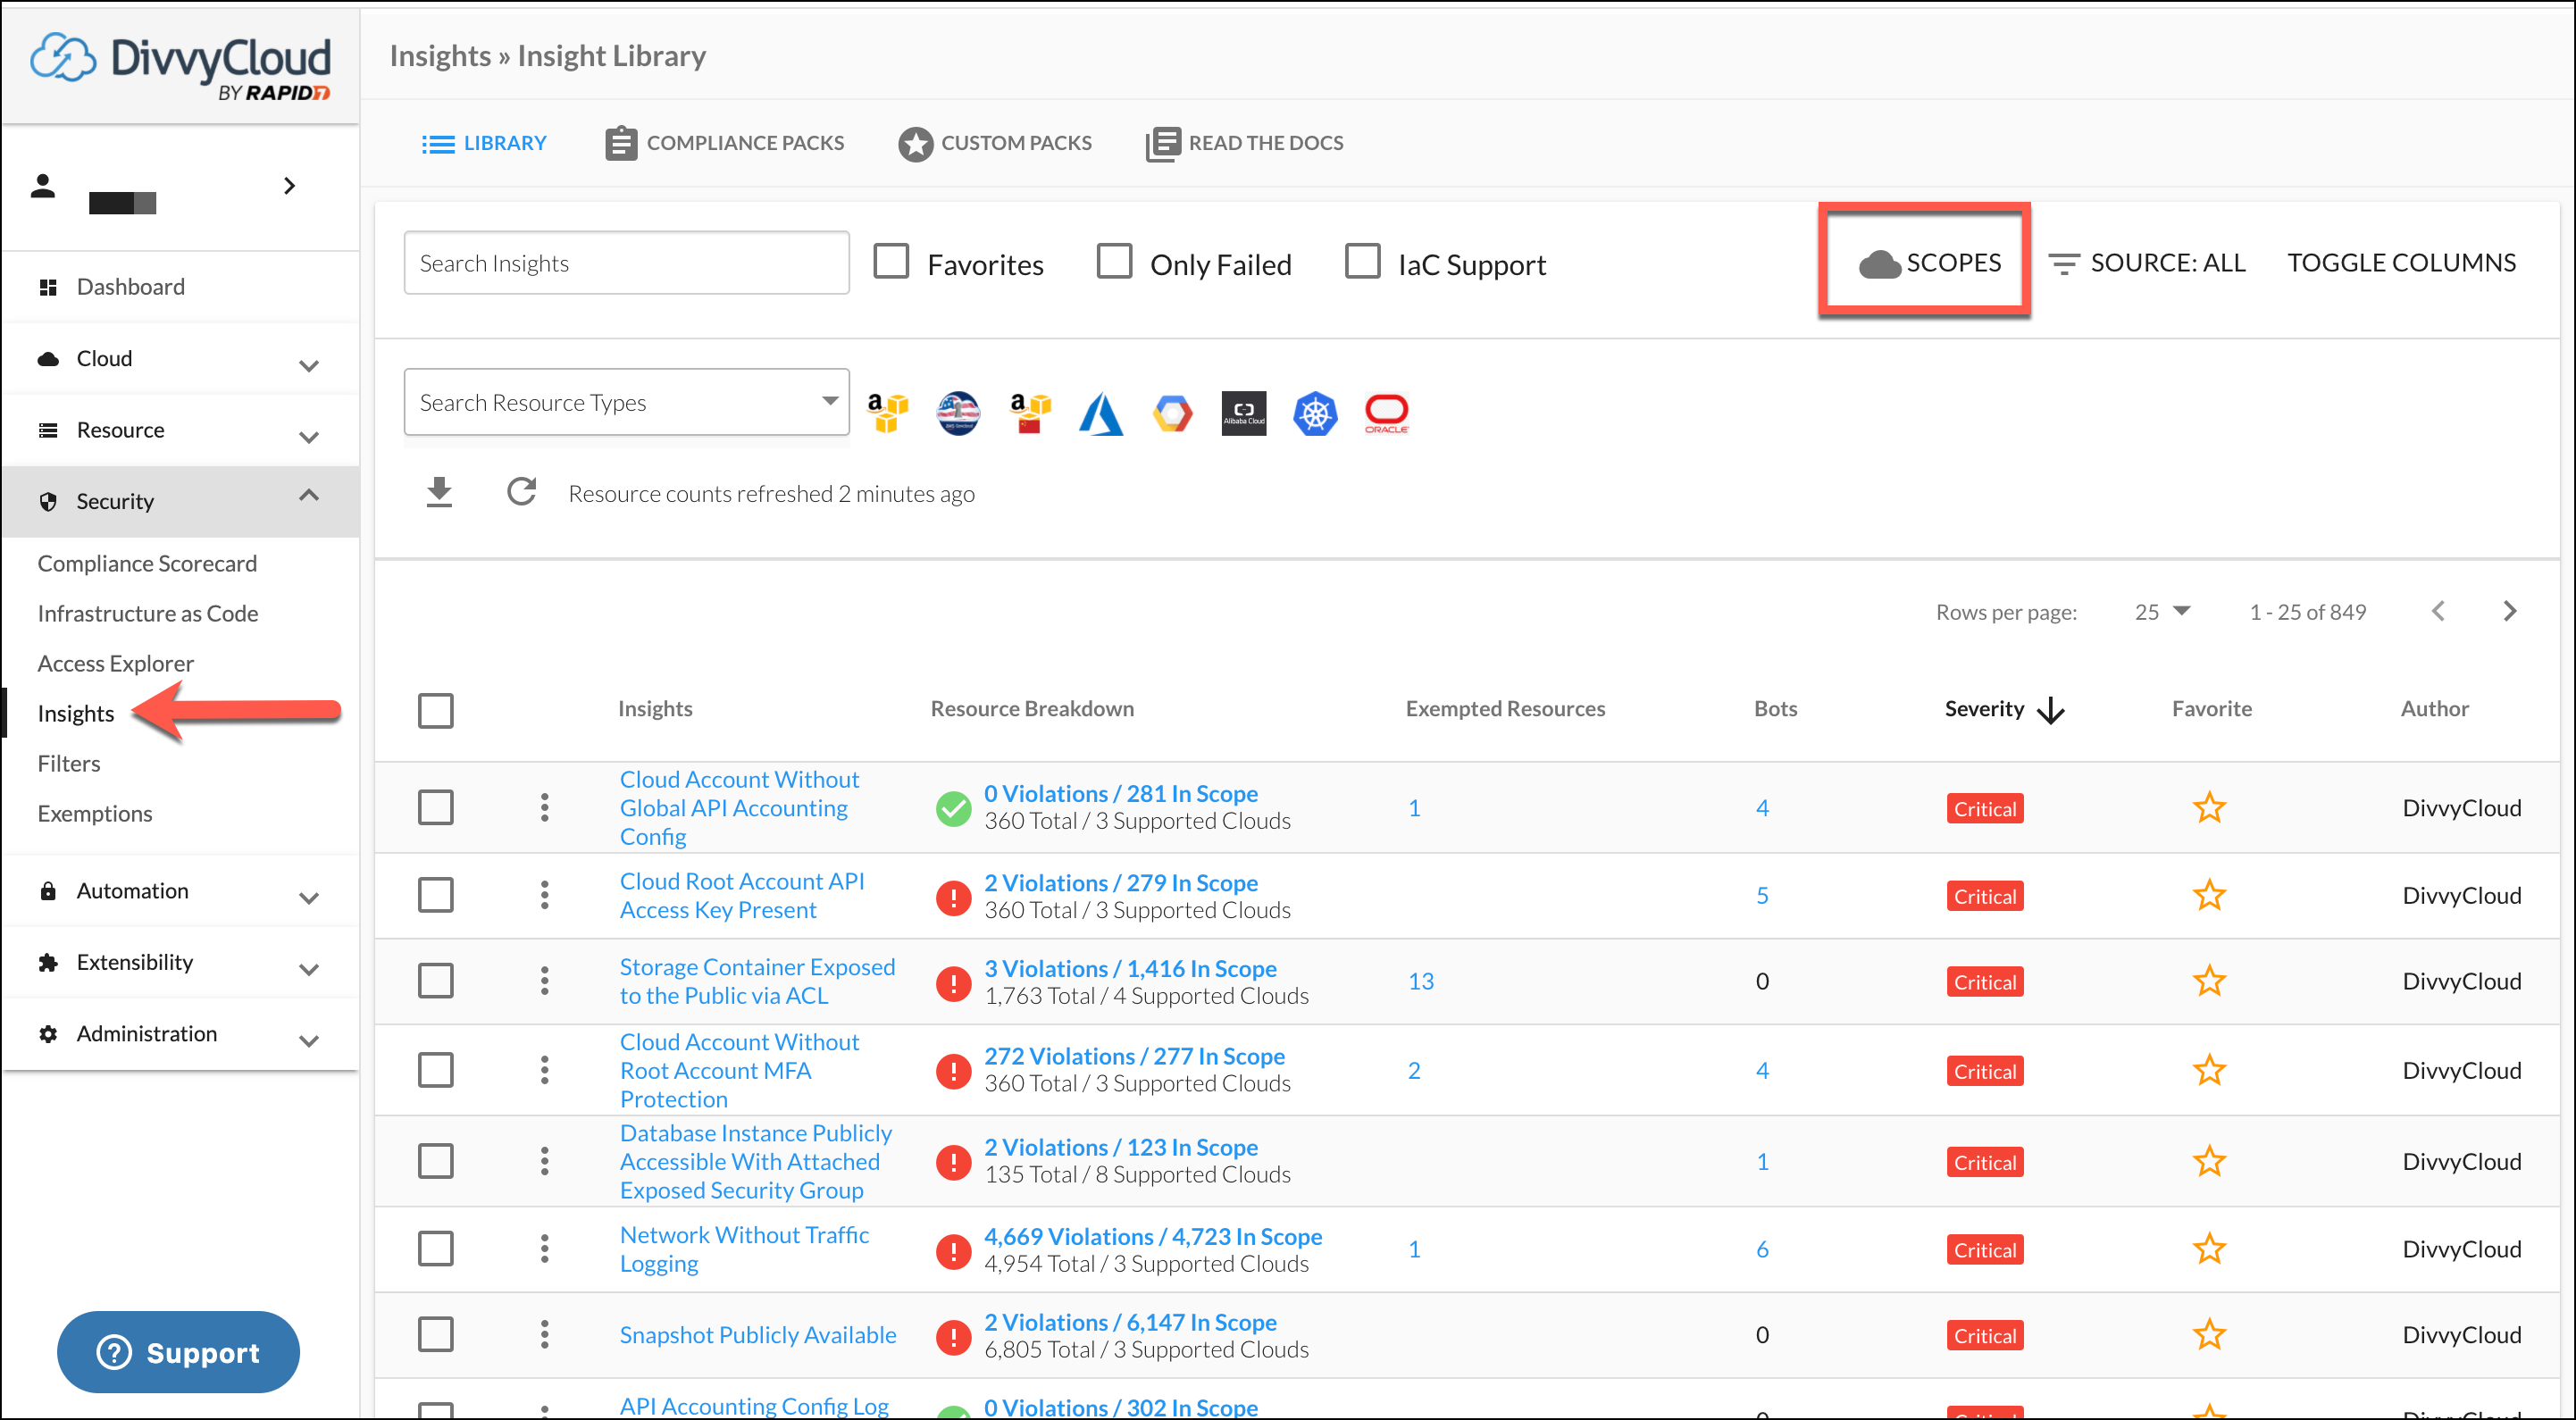This screenshot has width=2576, height=1420.
Task: Expand the user account chevron
Action: (x=289, y=186)
